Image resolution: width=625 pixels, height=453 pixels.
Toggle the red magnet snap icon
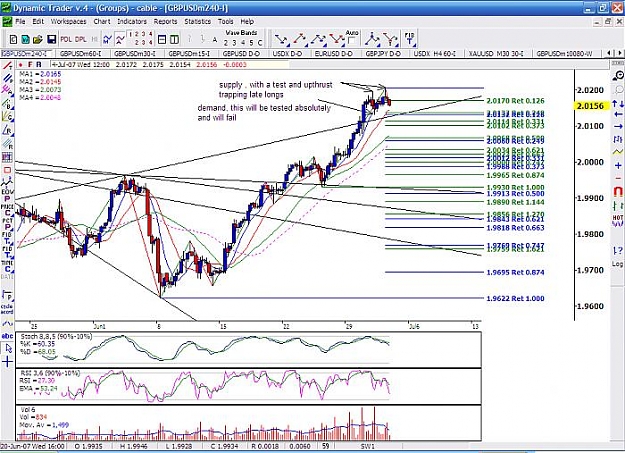click(618, 192)
